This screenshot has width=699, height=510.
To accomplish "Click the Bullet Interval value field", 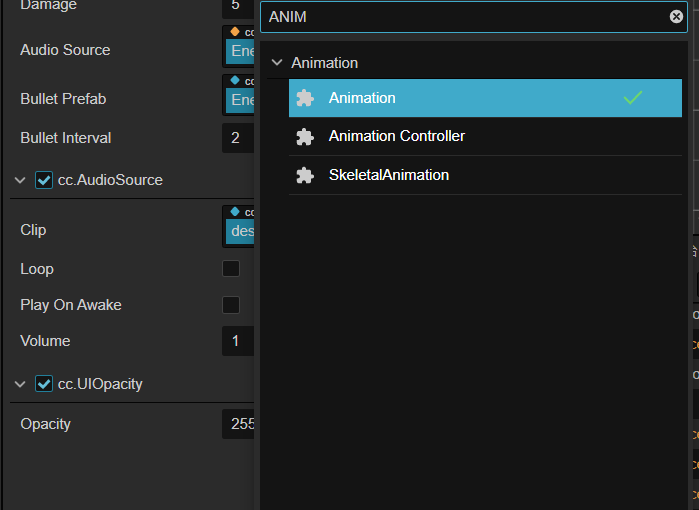I will (x=237, y=138).
